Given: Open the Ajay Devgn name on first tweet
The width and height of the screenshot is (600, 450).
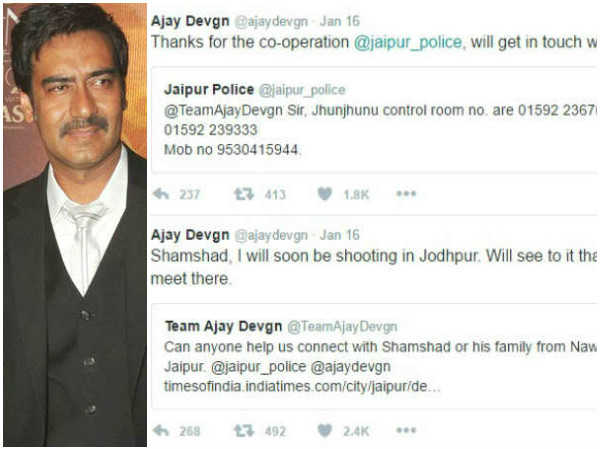Looking at the screenshot, I should coord(190,21).
